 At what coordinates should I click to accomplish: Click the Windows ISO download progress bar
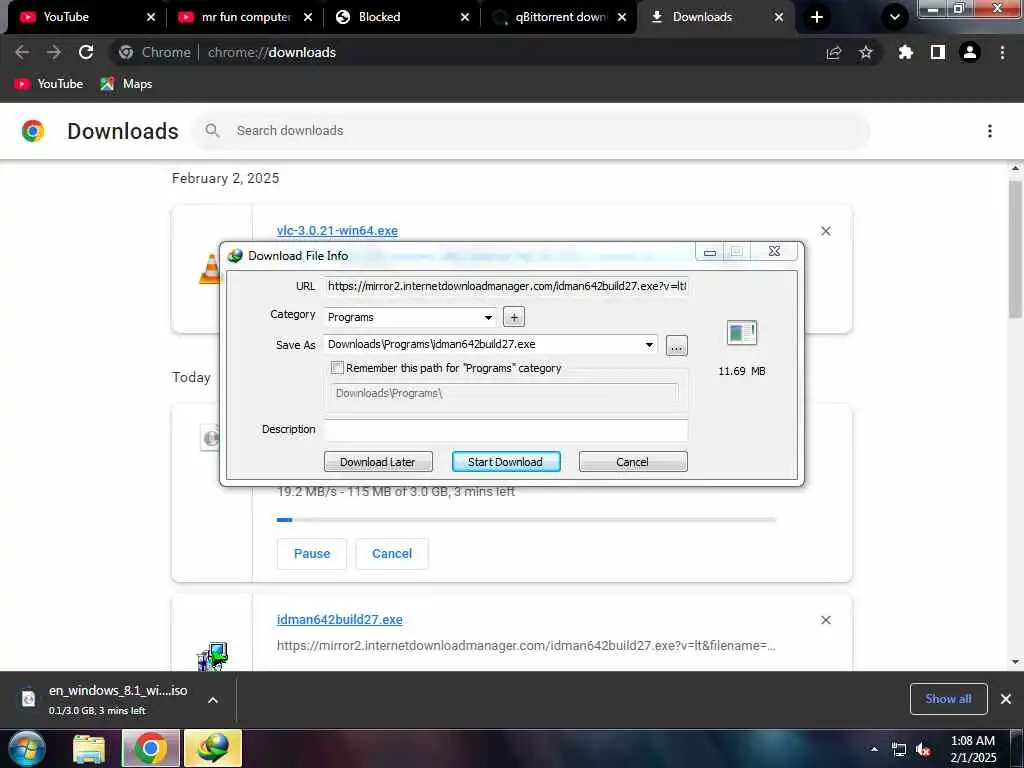pos(526,520)
